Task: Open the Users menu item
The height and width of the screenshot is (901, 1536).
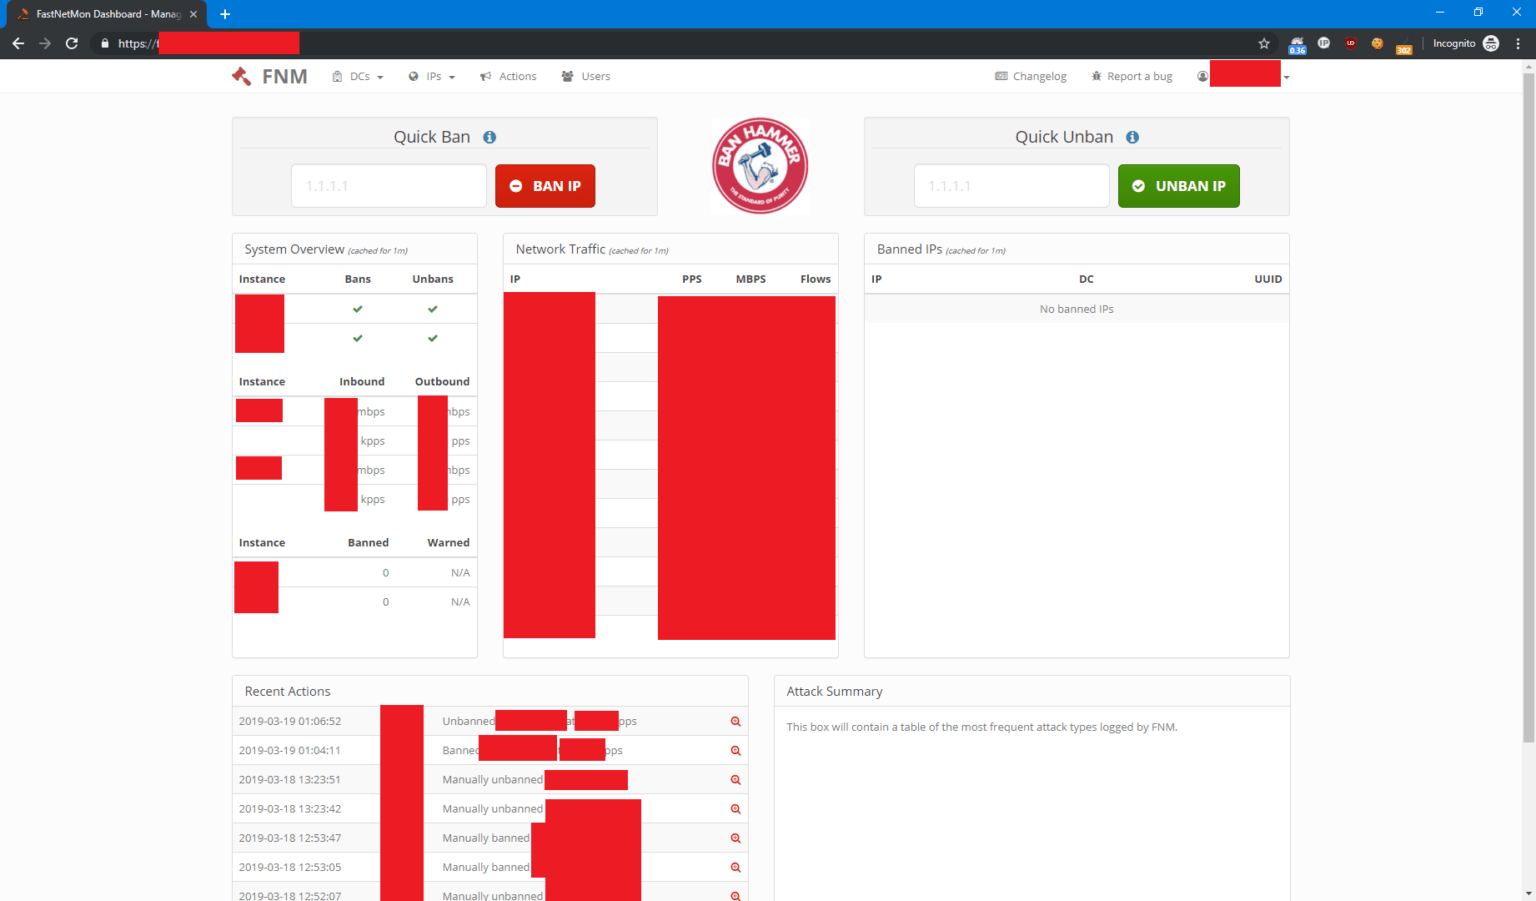Action: (x=586, y=76)
